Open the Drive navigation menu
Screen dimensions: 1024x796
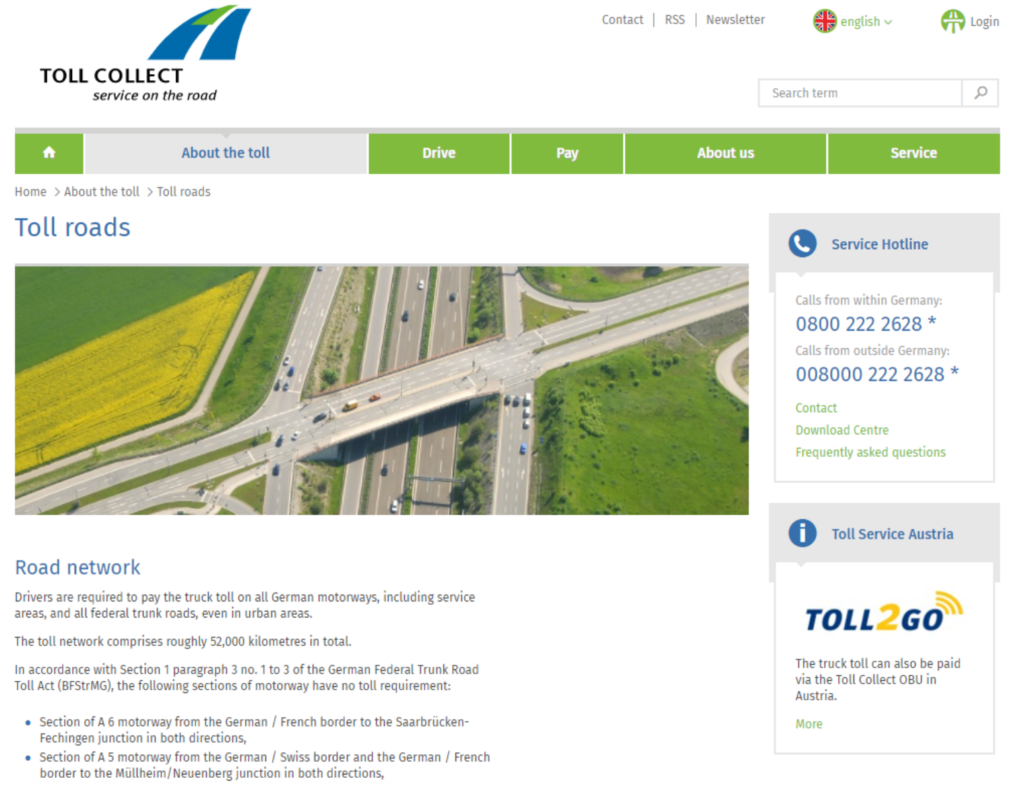[439, 153]
